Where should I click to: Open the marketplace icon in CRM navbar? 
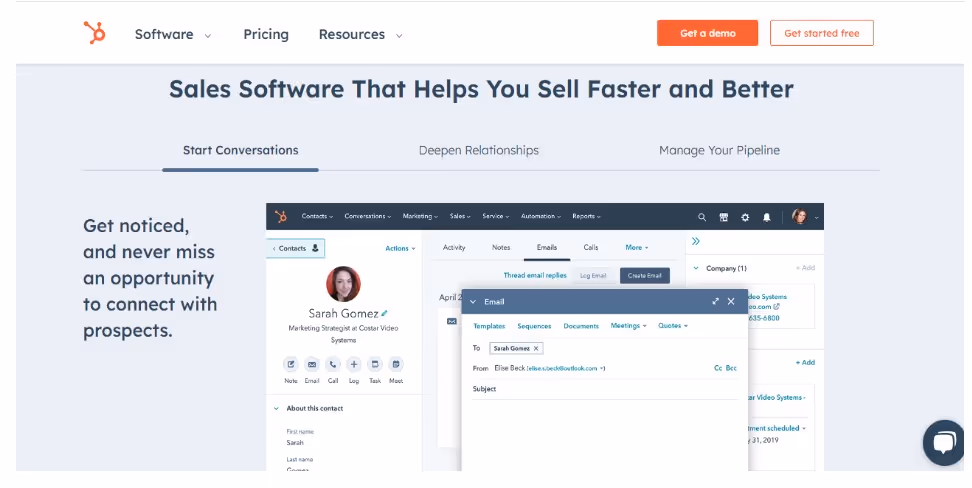723,217
